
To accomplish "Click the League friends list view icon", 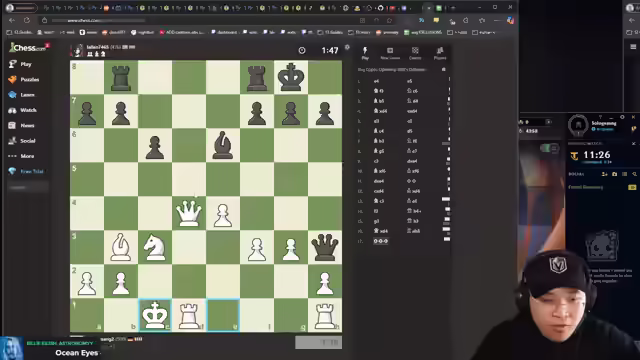I will tap(624, 174).
